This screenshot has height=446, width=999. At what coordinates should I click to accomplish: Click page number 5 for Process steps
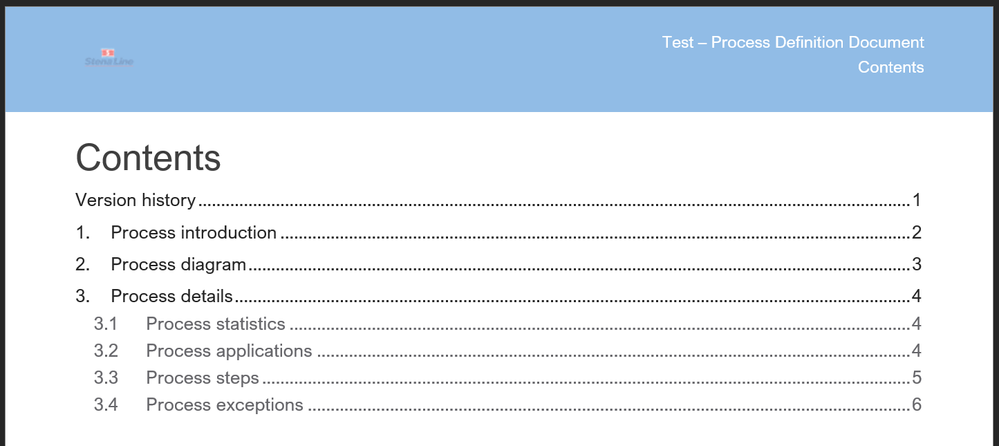pos(917,378)
